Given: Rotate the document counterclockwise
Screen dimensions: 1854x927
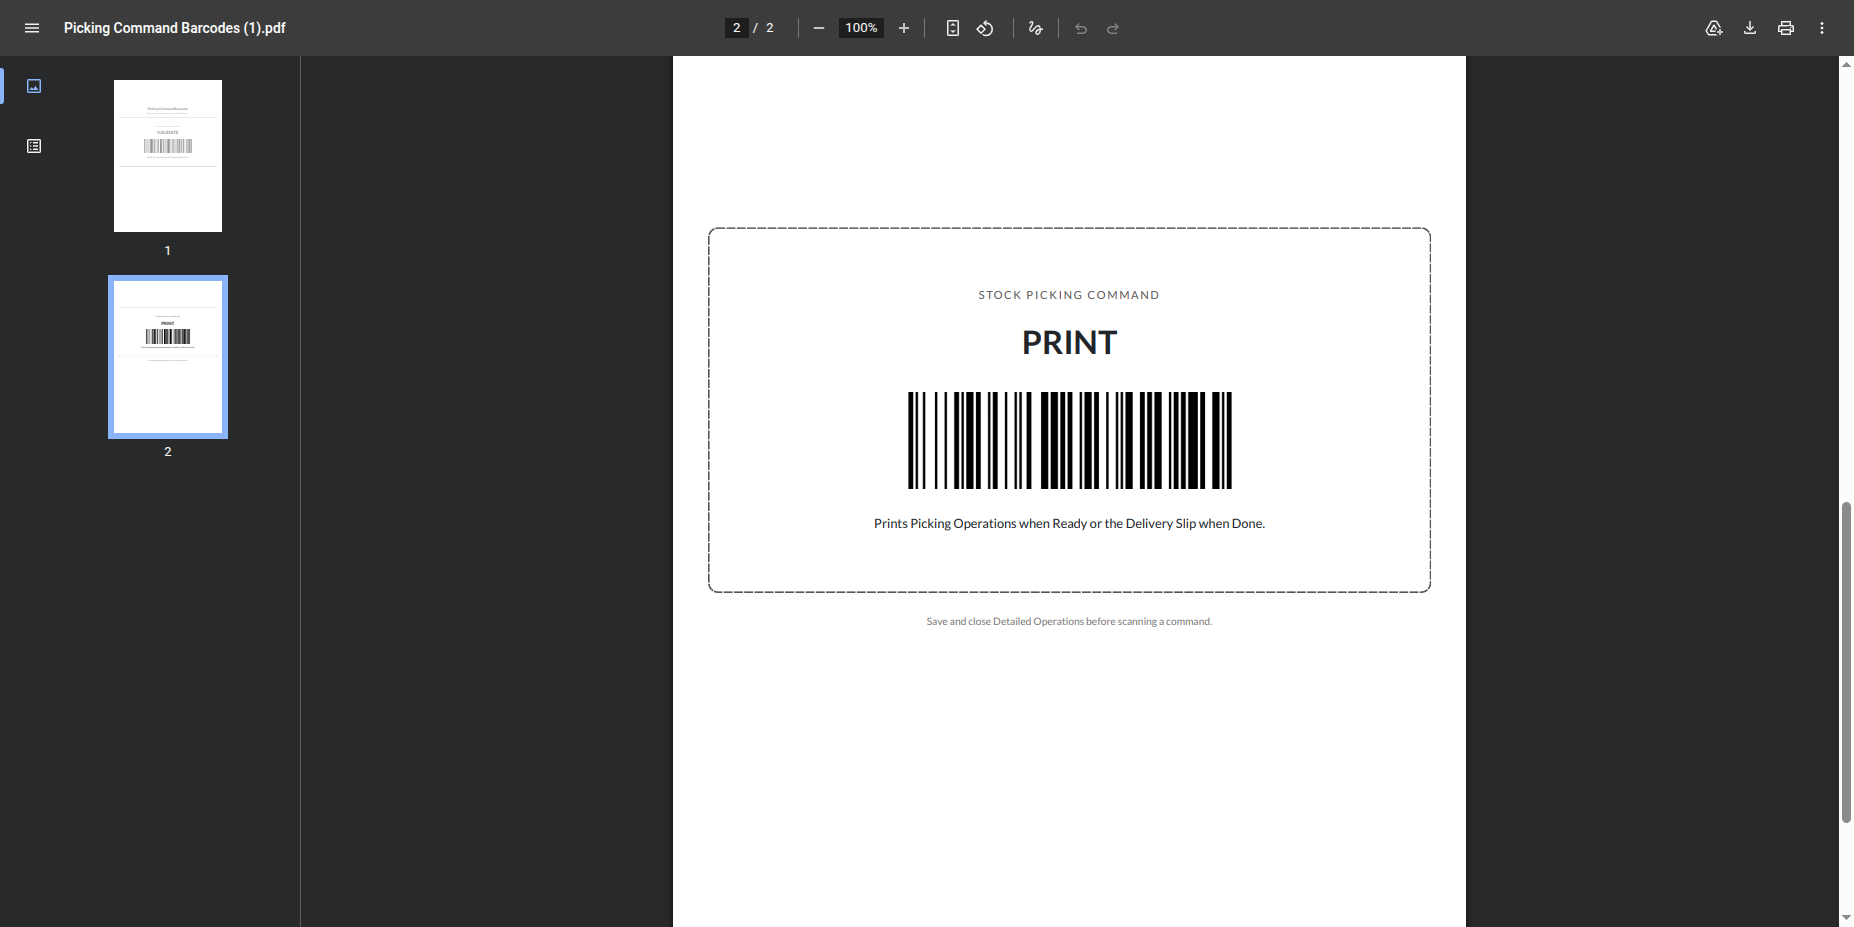Looking at the screenshot, I should [985, 28].
